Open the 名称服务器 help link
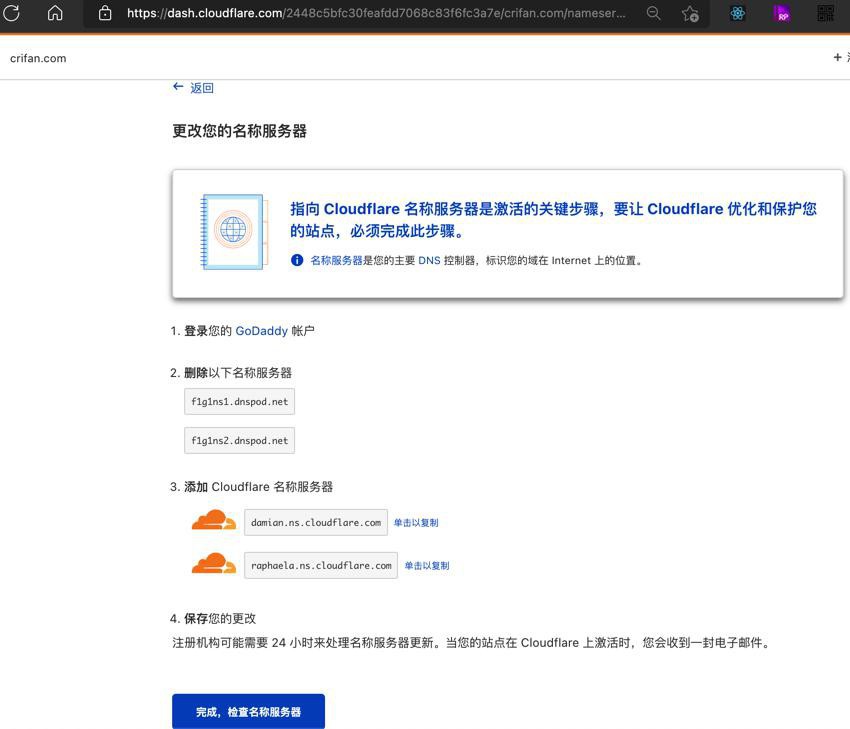Image resolution: width=850 pixels, height=729 pixels. (x=336, y=260)
